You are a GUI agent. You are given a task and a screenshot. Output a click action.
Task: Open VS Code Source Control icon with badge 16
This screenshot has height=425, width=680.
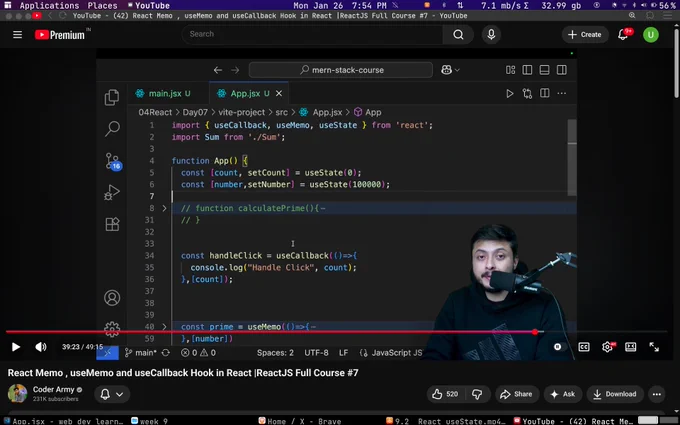pyautogui.click(x=113, y=161)
